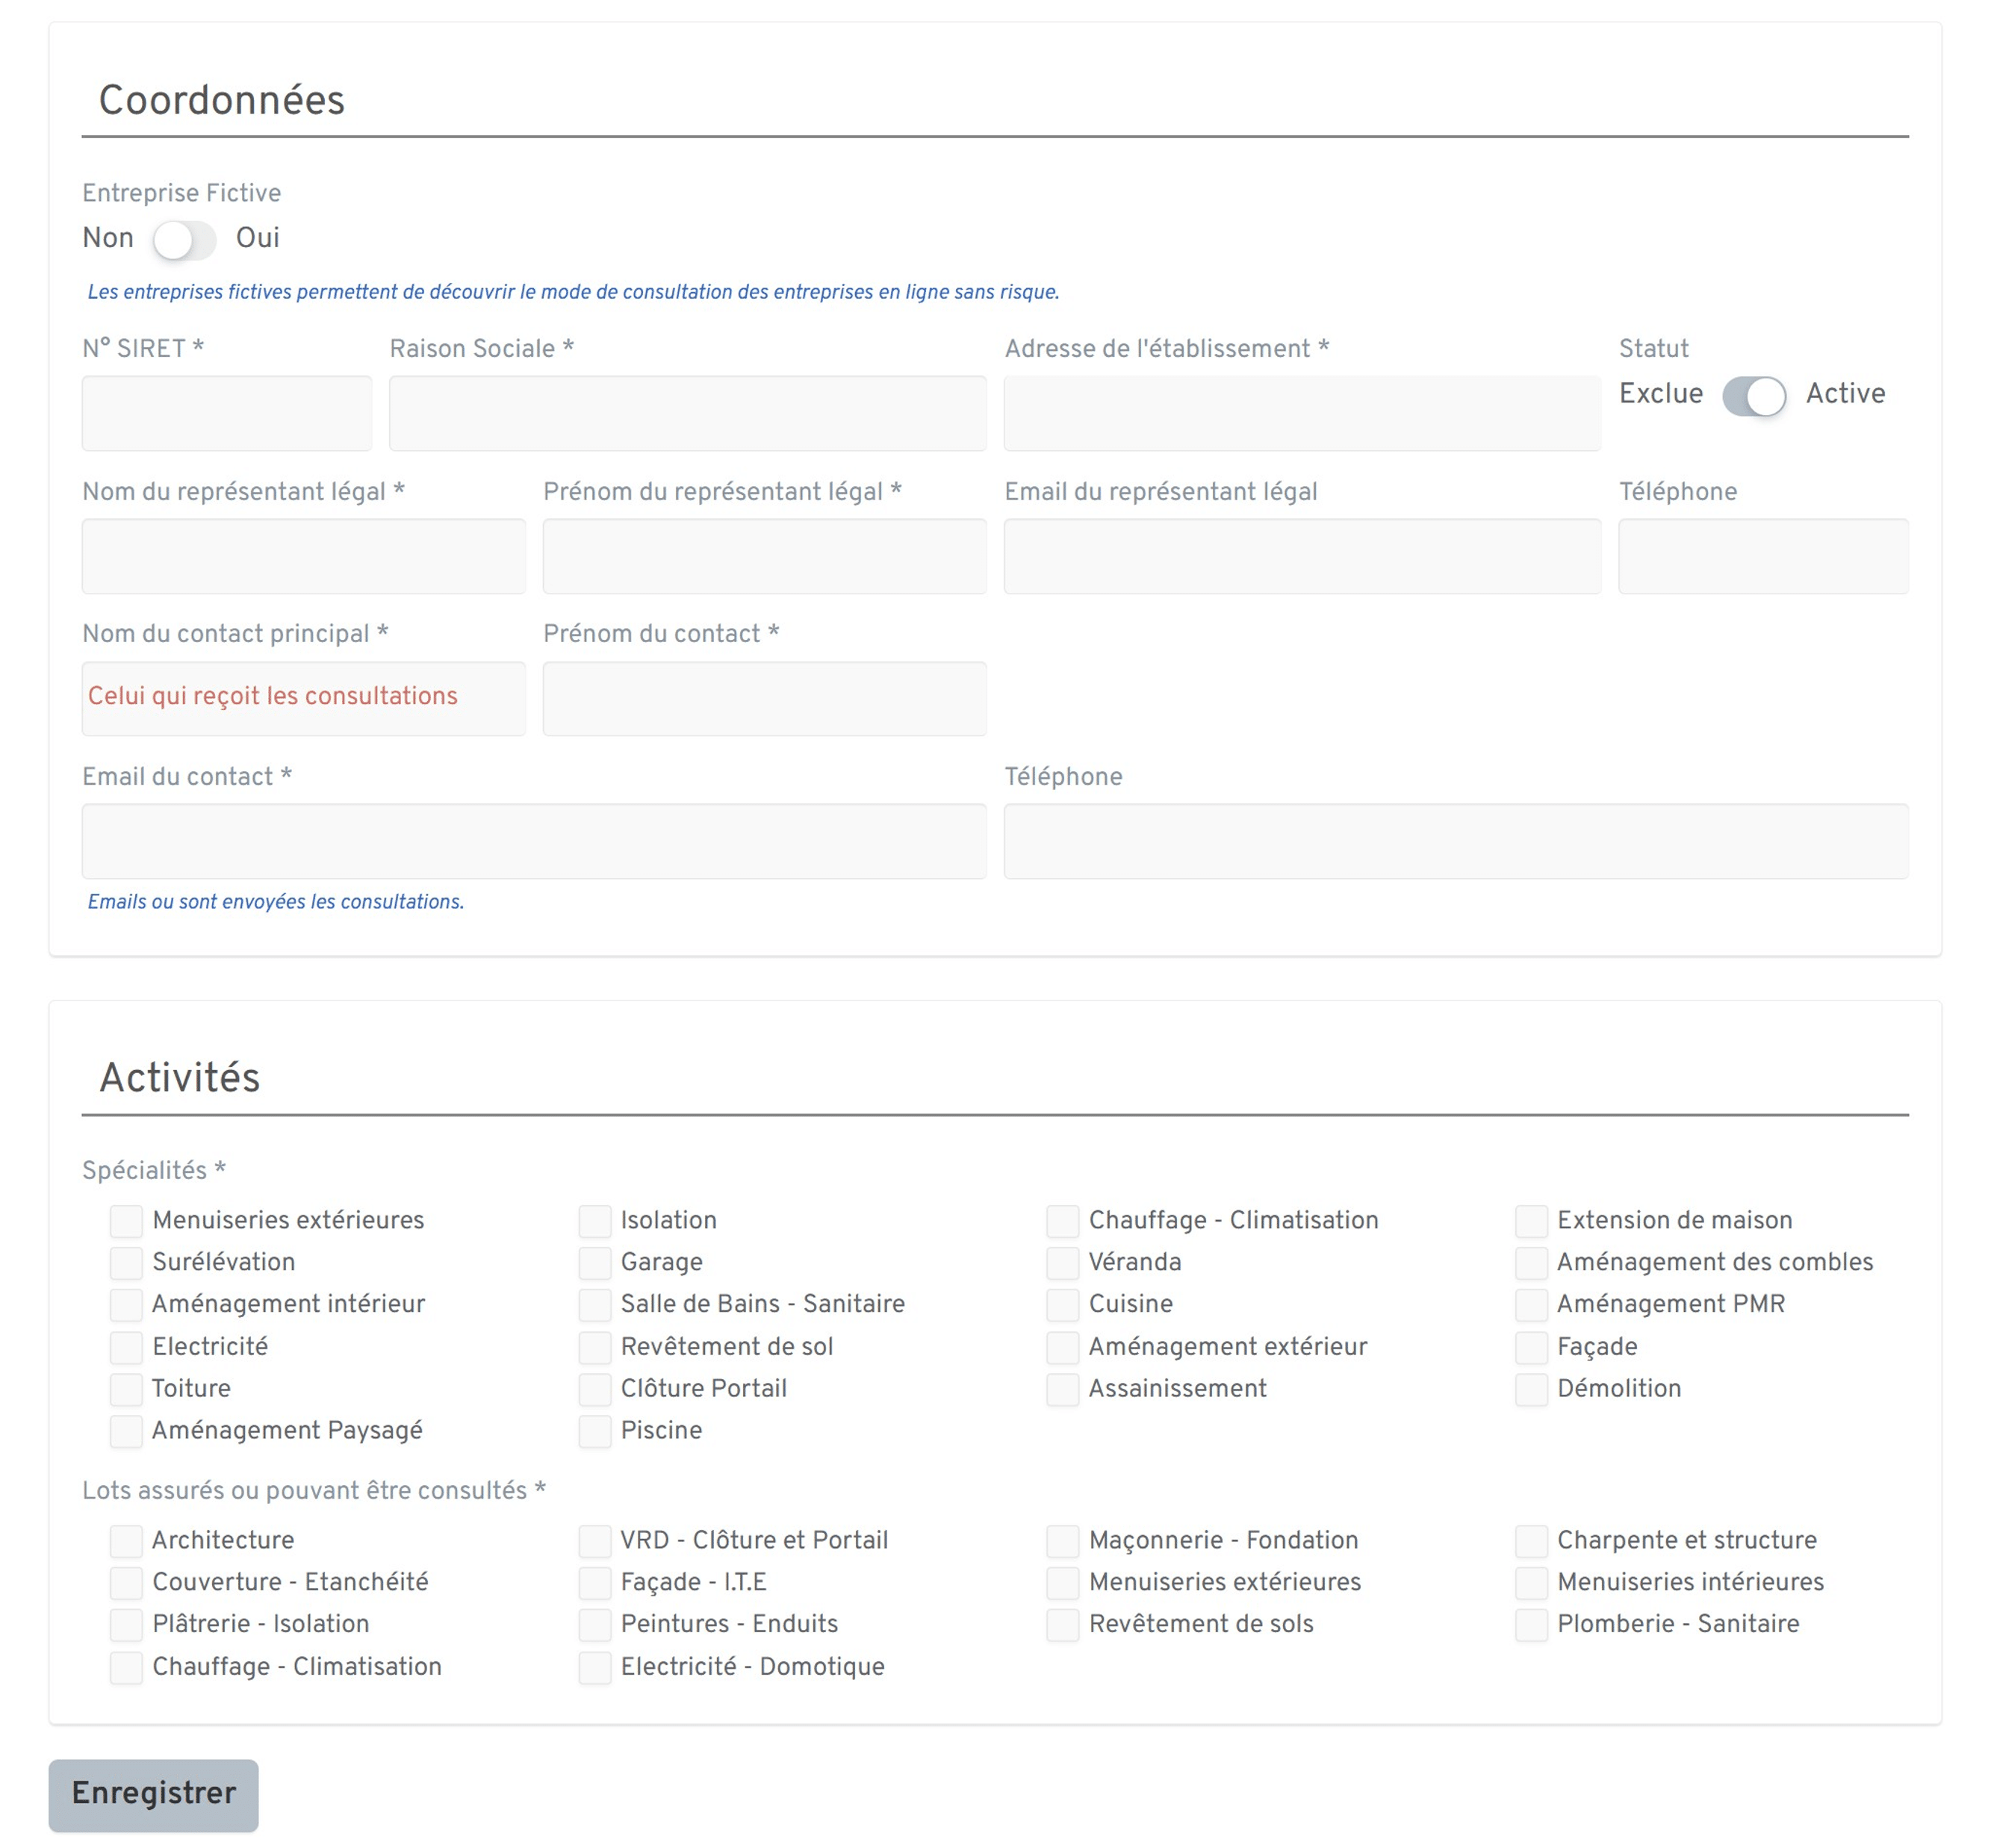Toggle the Entreprise Fictive switch
Image resolution: width=1991 pixels, height=1848 pixels.
[x=184, y=240]
